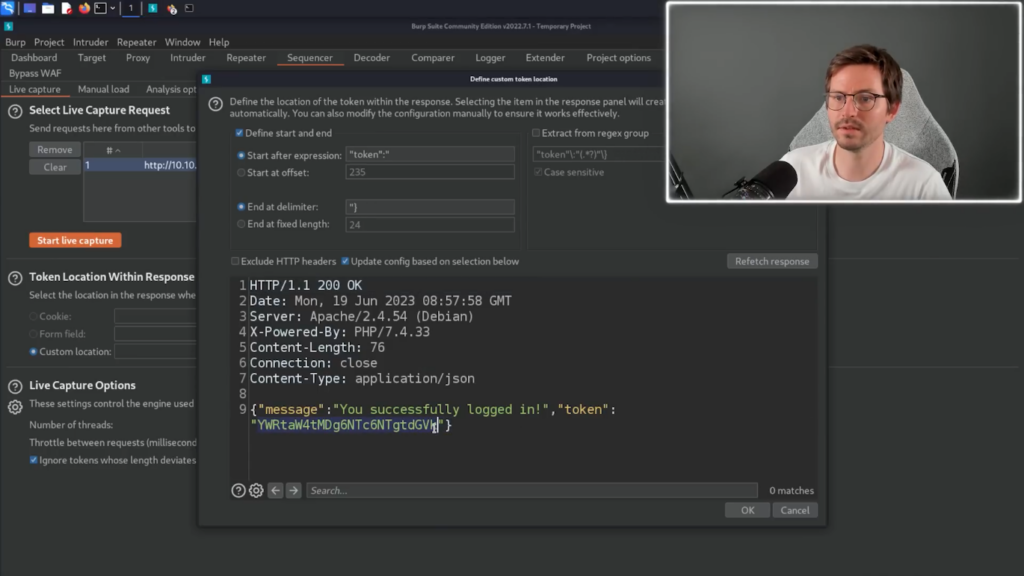Open the Project menu
1024x576 pixels.
point(49,42)
